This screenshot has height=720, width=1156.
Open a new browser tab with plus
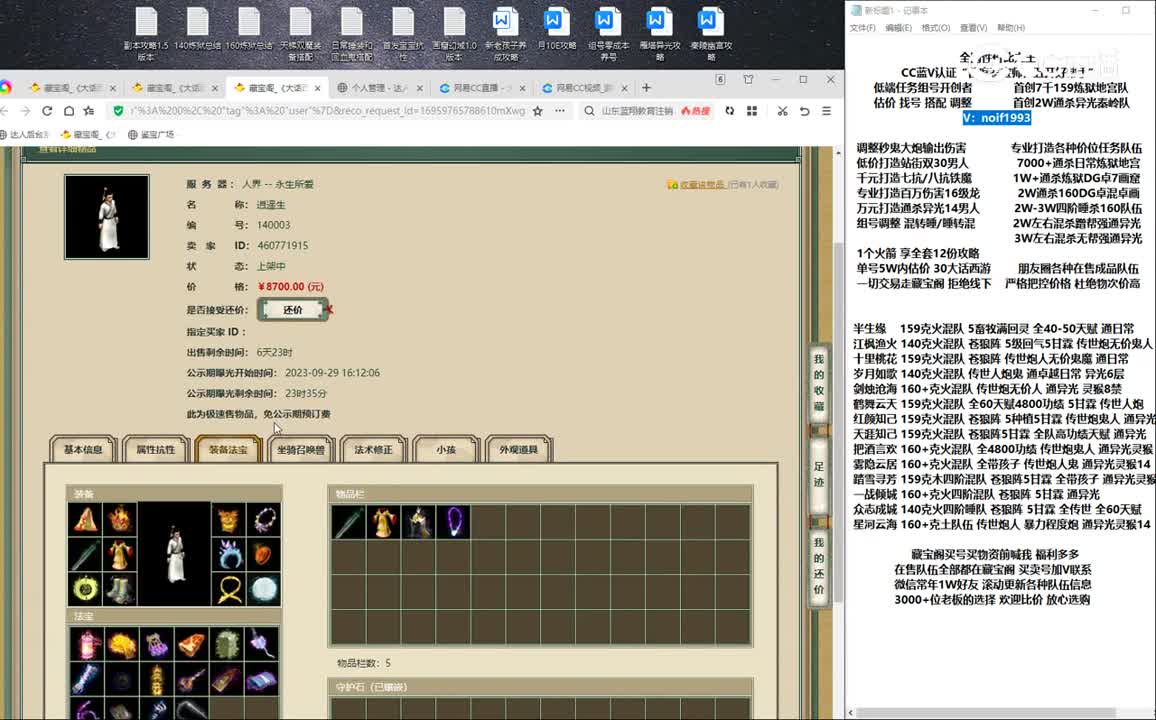[647, 87]
